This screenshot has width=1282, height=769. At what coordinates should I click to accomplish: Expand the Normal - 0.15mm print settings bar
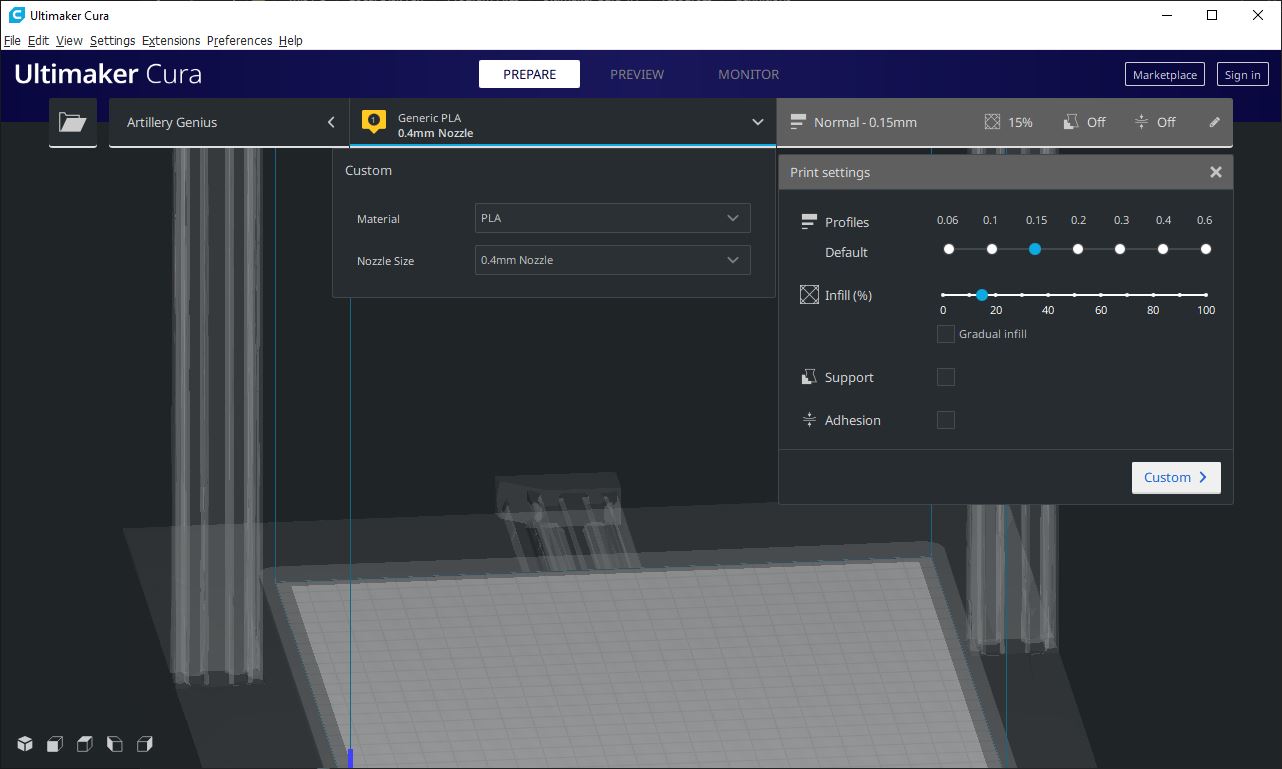tap(1004, 122)
